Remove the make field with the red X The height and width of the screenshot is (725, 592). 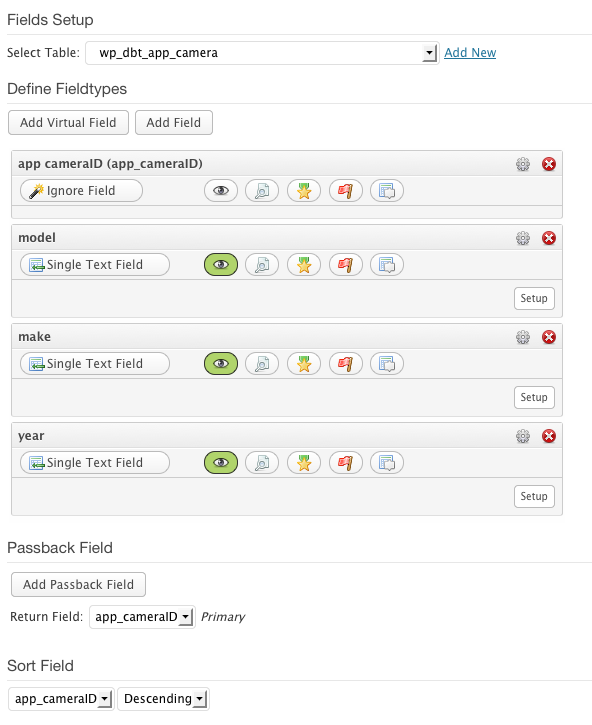click(x=549, y=337)
